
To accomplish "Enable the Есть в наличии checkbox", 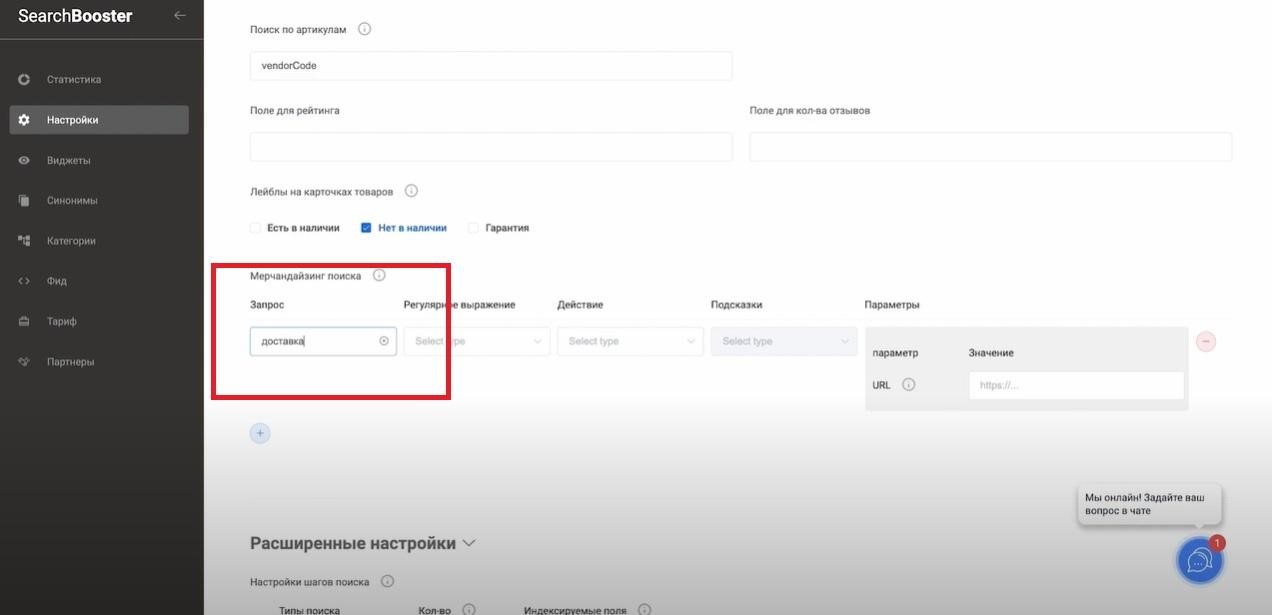I will click(x=256, y=228).
